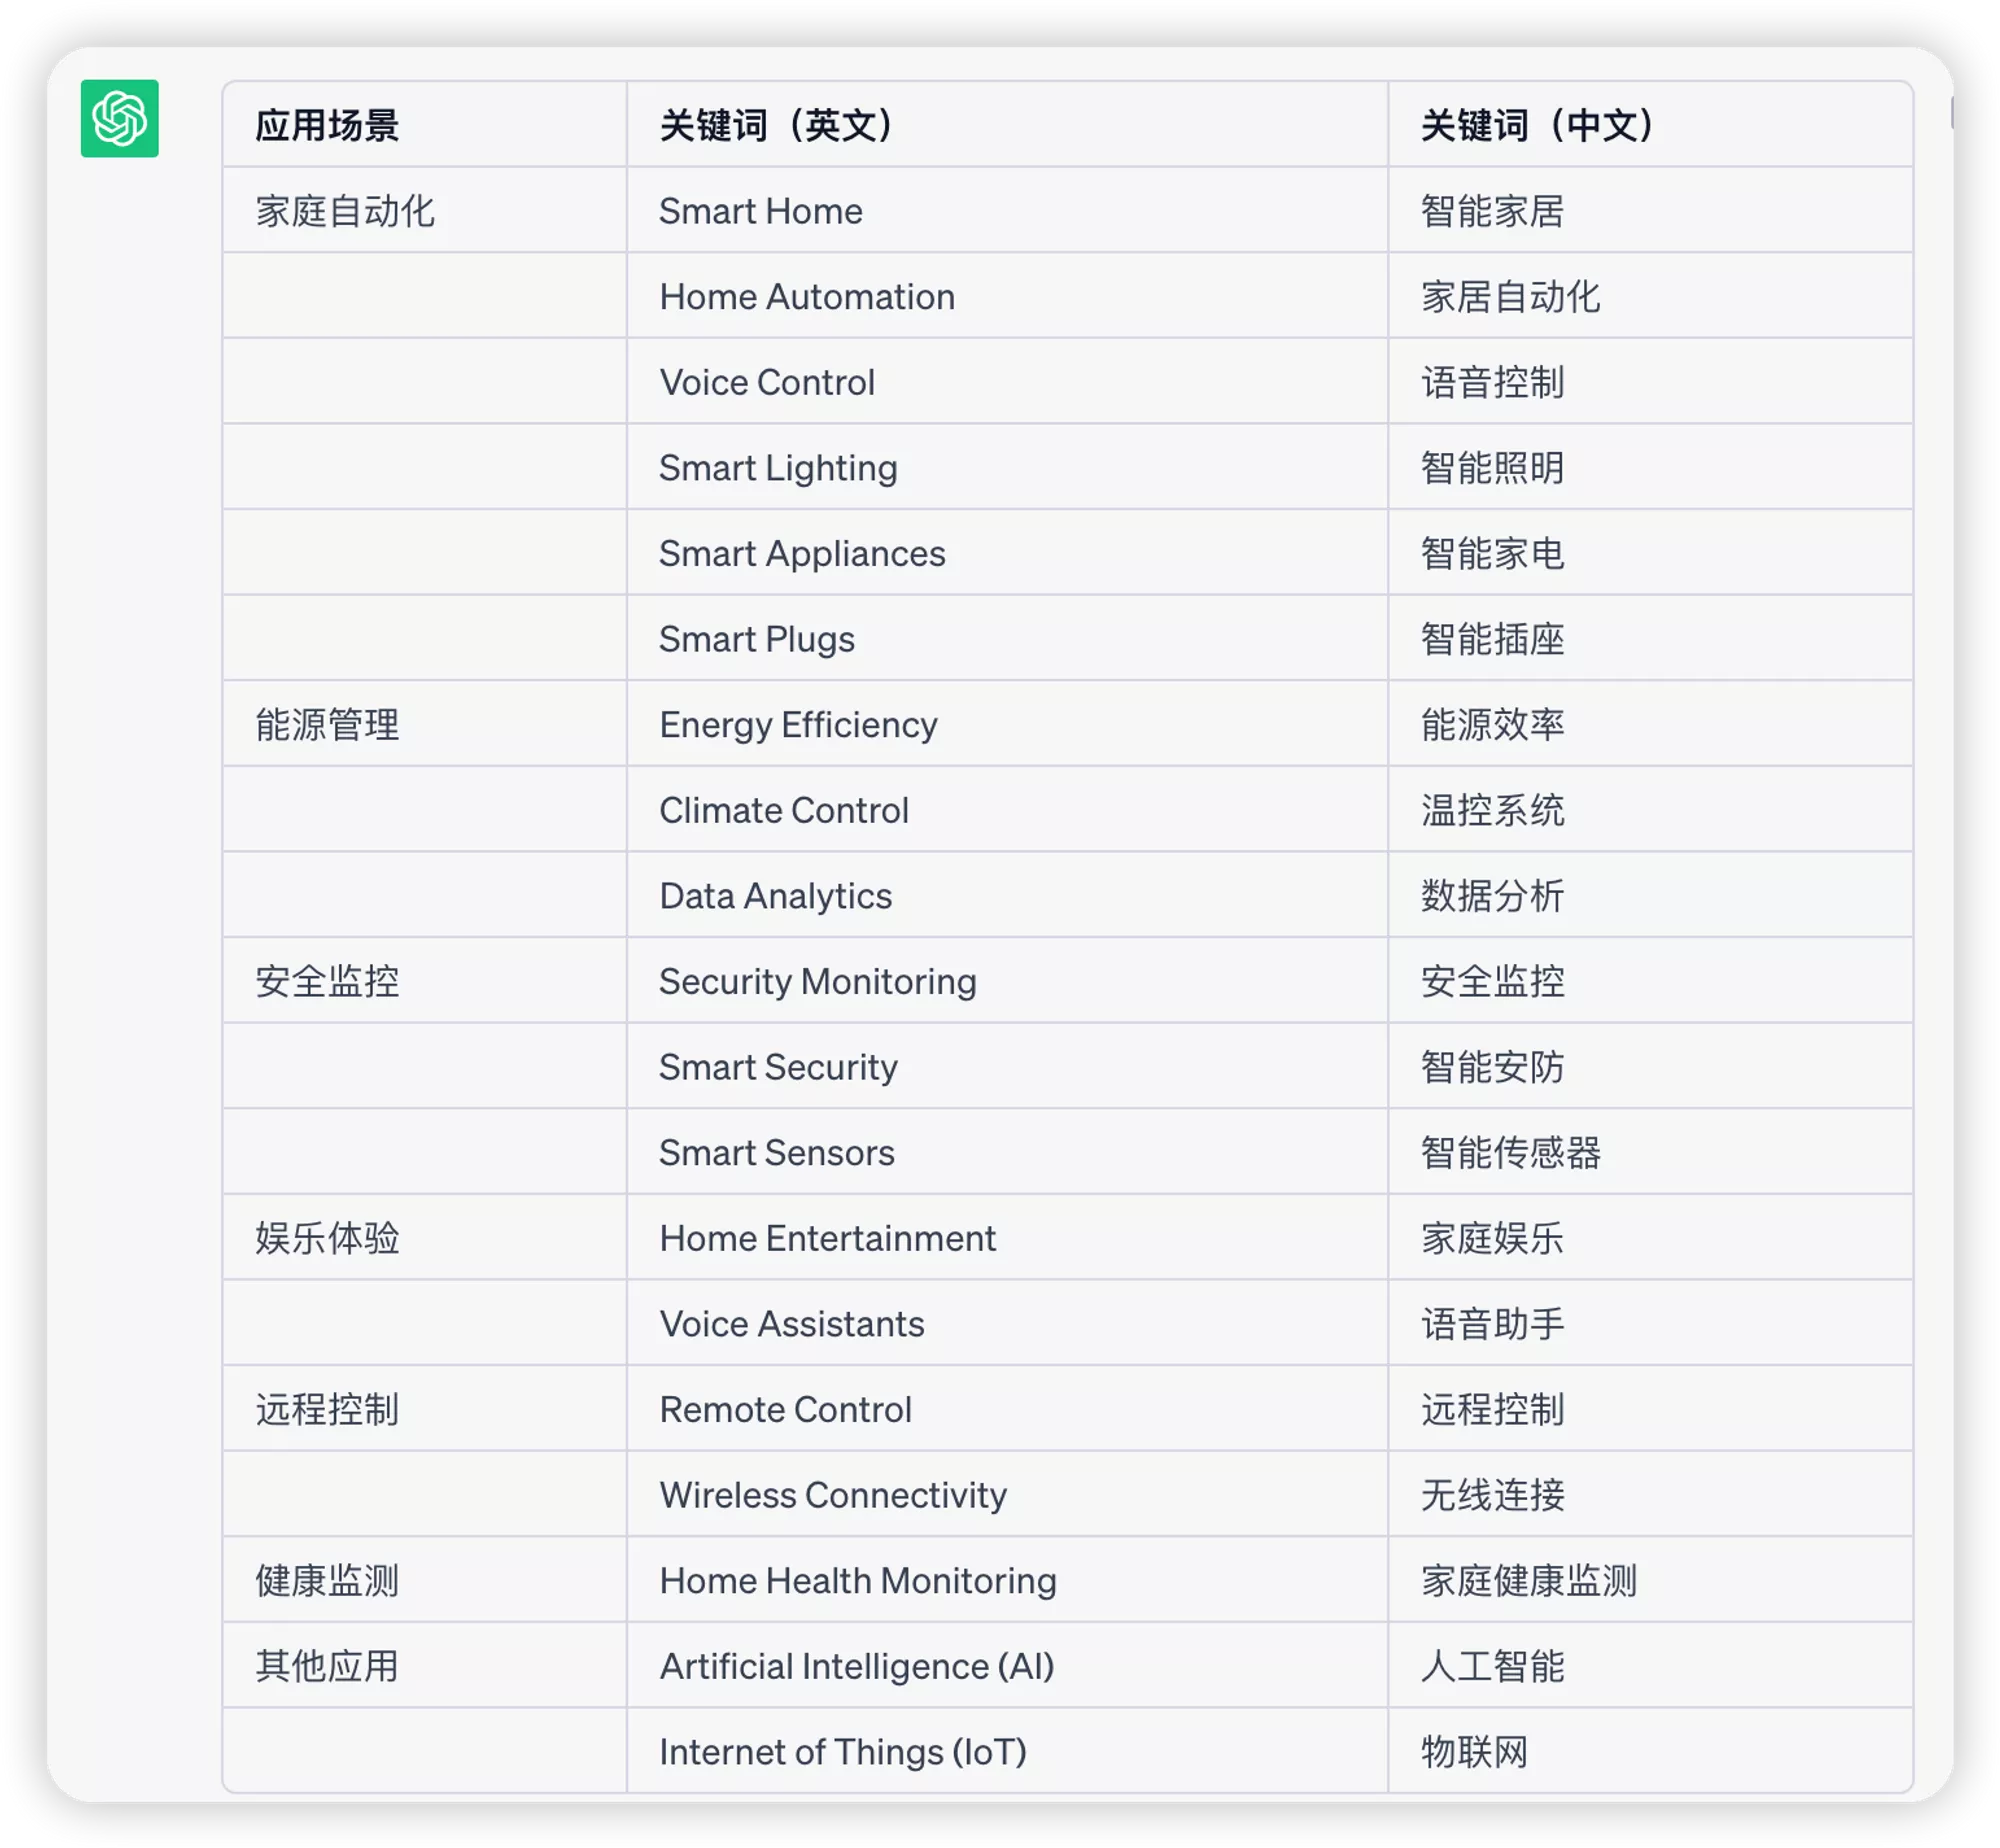
Task: Select the Smart Lighting cell
Action: 778,468
